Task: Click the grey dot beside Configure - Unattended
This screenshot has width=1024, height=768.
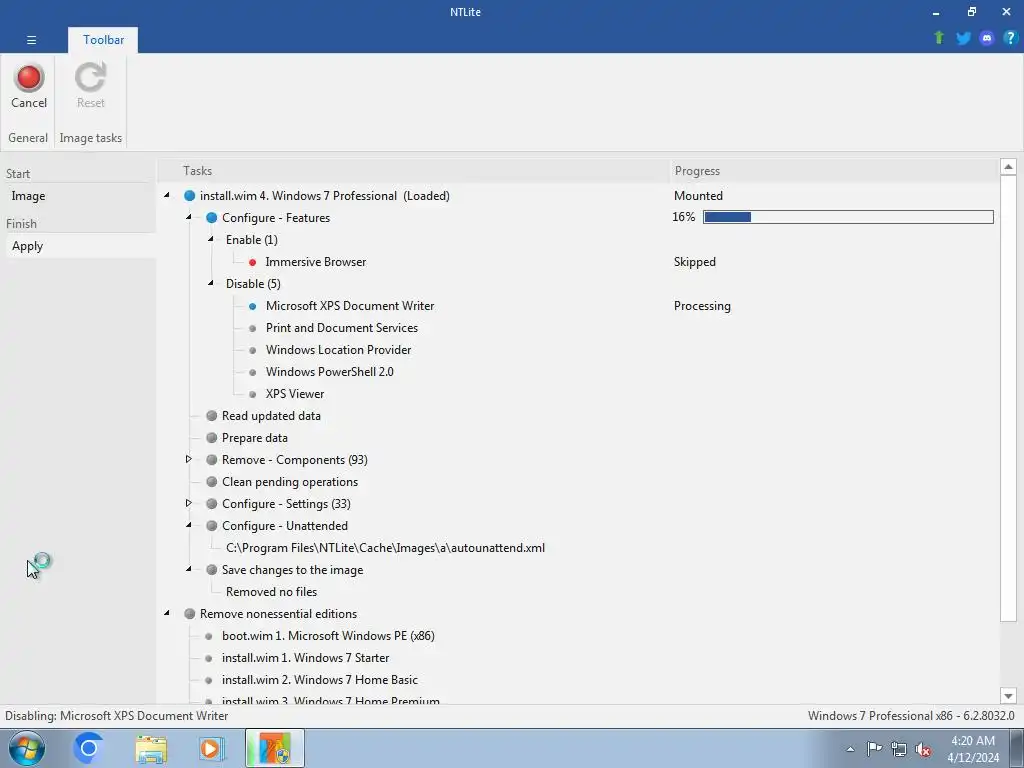Action: point(212,526)
